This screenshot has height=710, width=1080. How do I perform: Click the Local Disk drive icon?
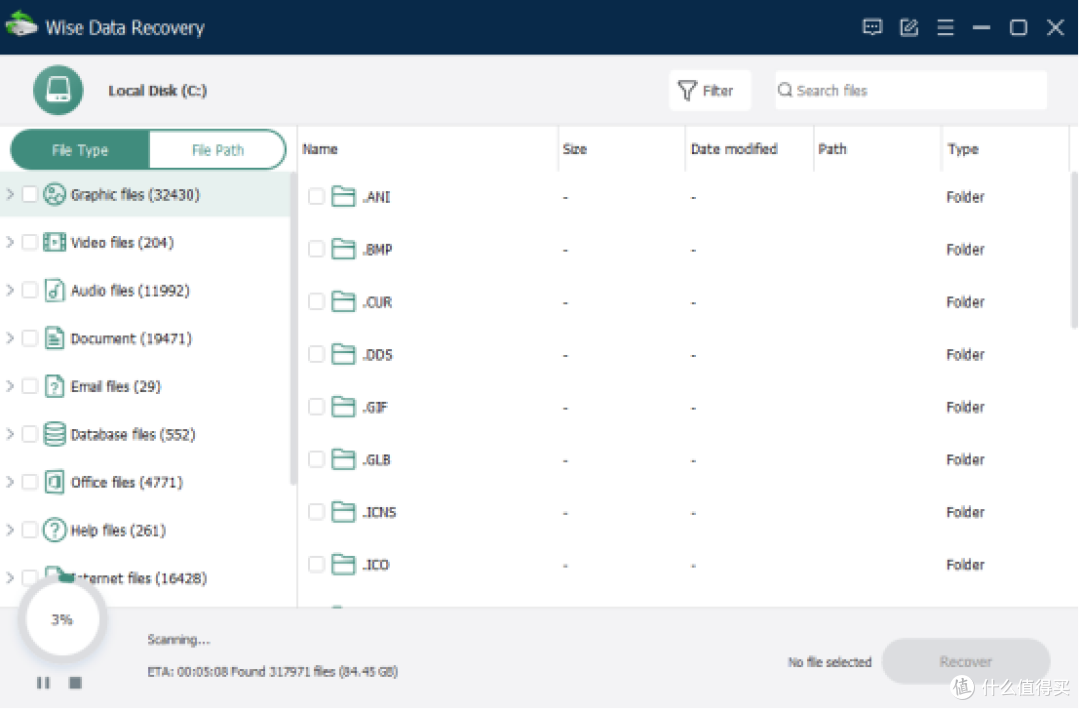click(58, 90)
